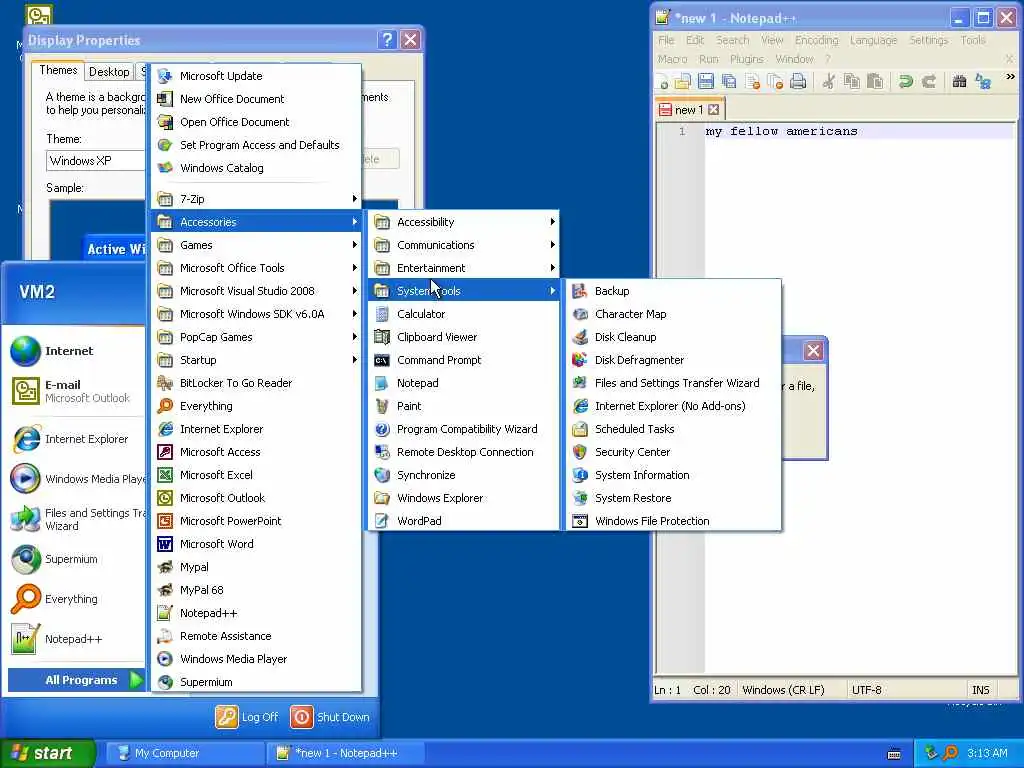
Task: Click the Replace icon in Notepad++ toolbar
Action: [x=982, y=82]
